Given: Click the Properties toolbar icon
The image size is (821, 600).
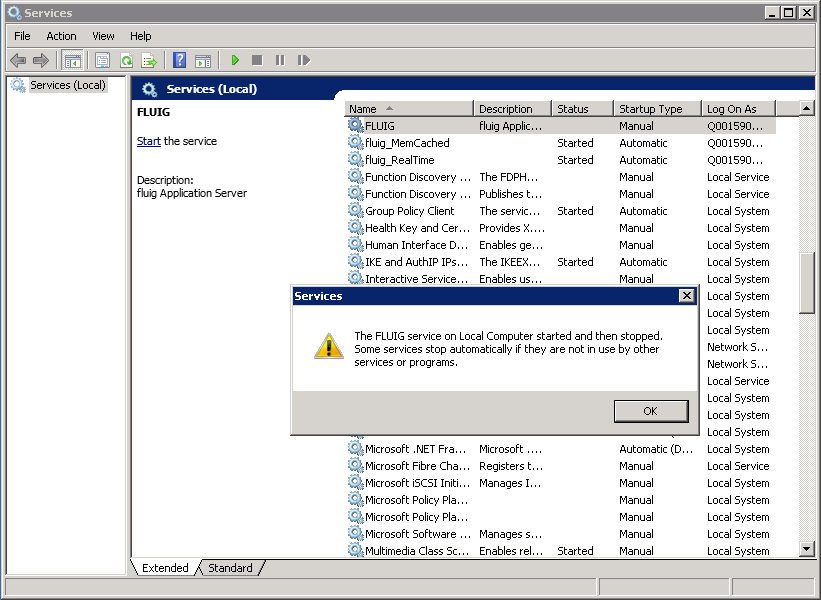Looking at the screenshot, I should [x=102, y=61].
